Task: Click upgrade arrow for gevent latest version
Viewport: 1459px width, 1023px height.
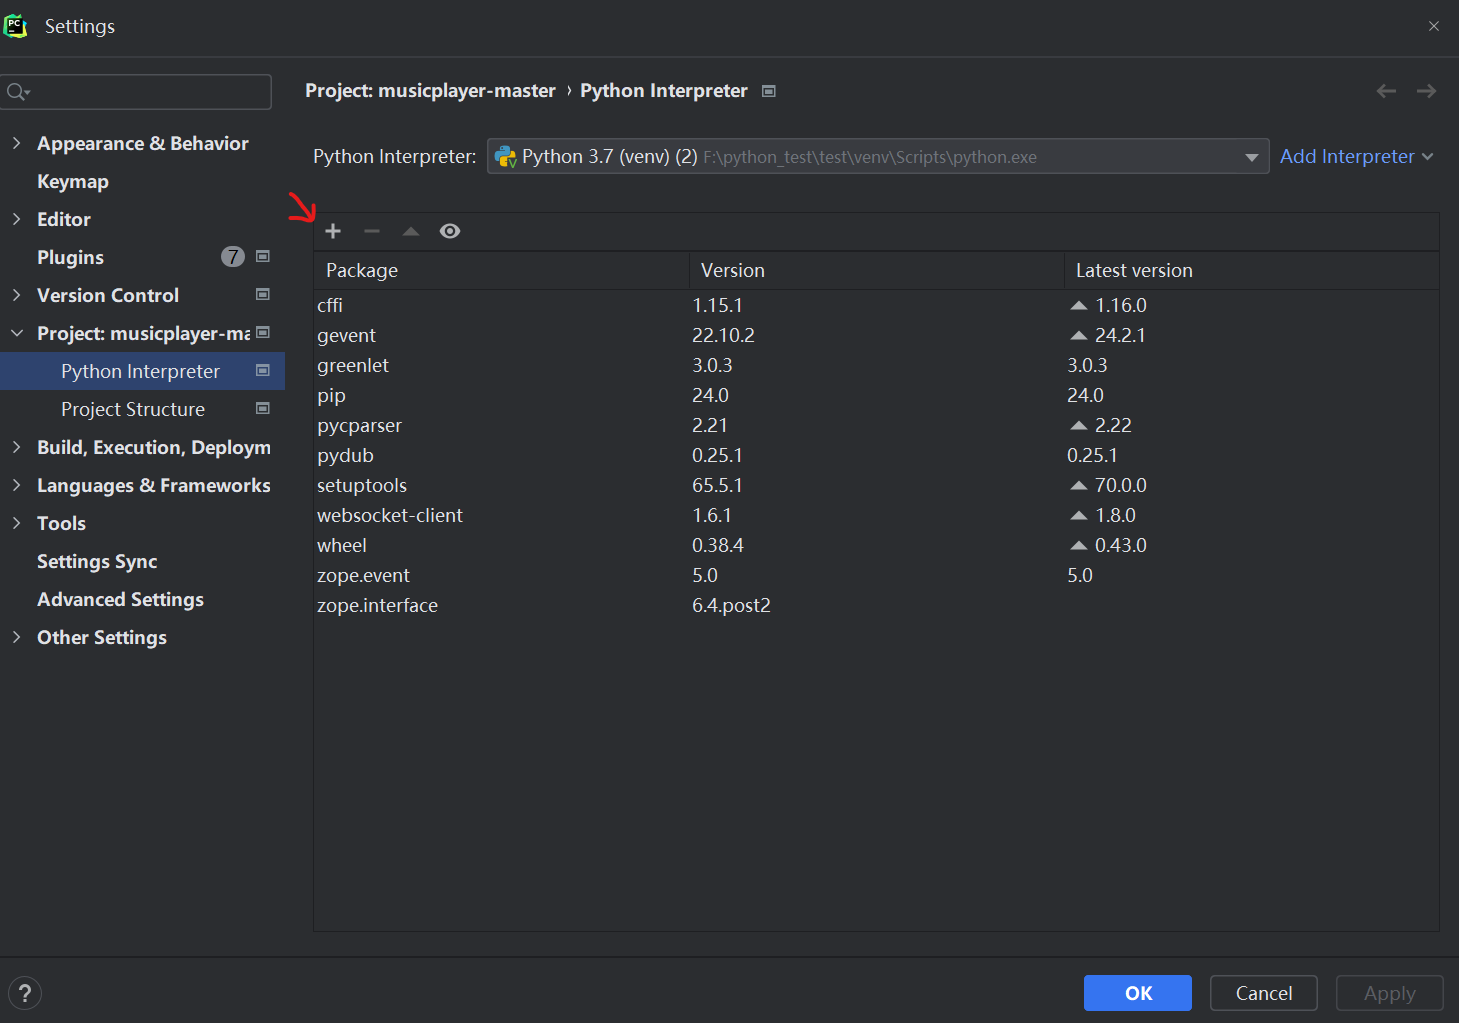Action: [x=1079, y=335]
